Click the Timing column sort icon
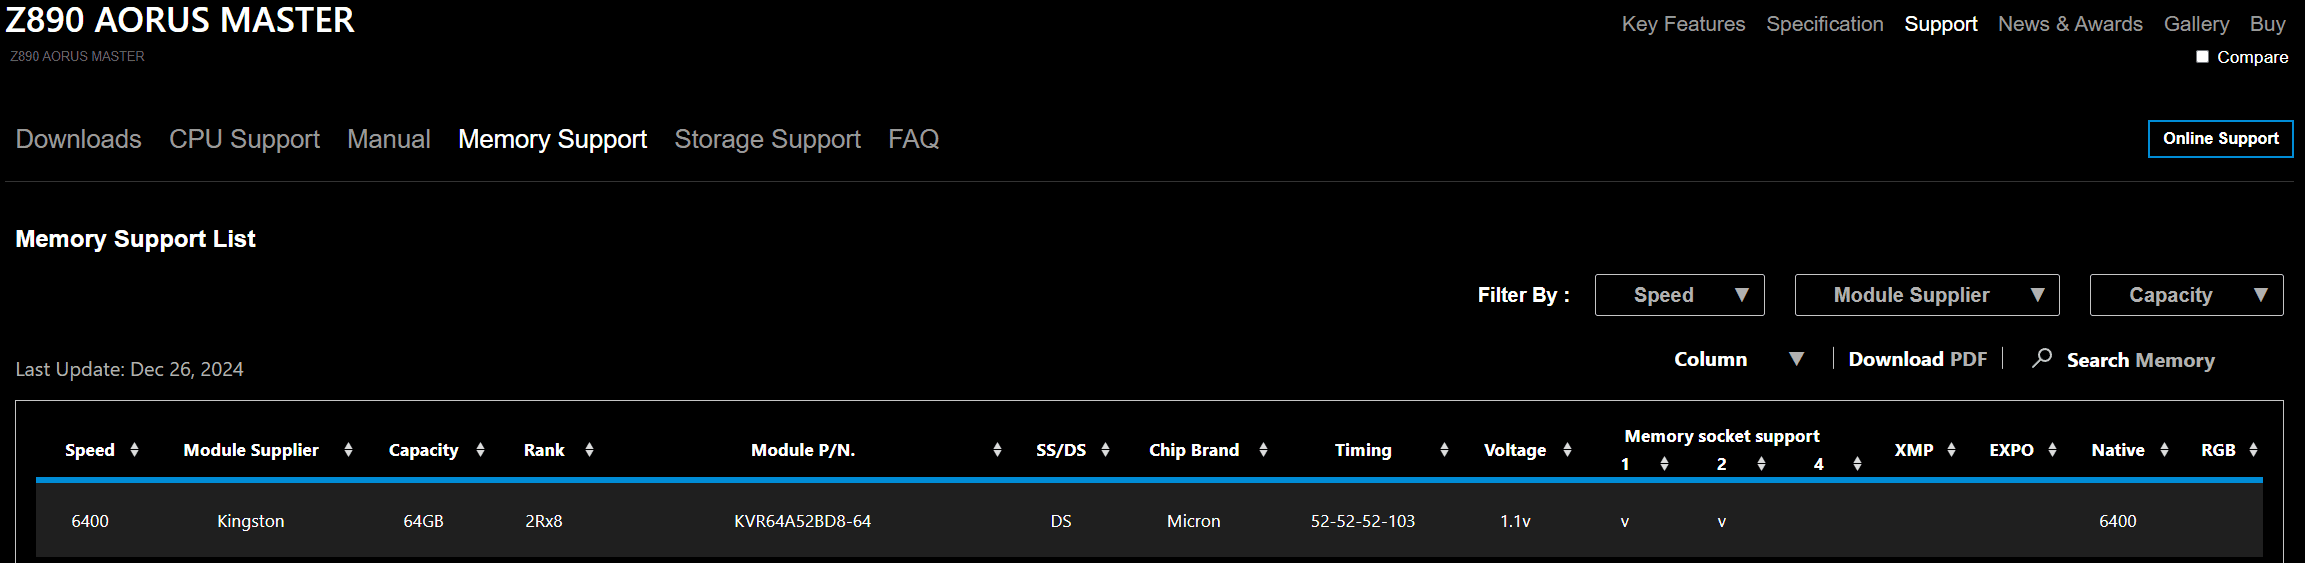 [1444, 450]
